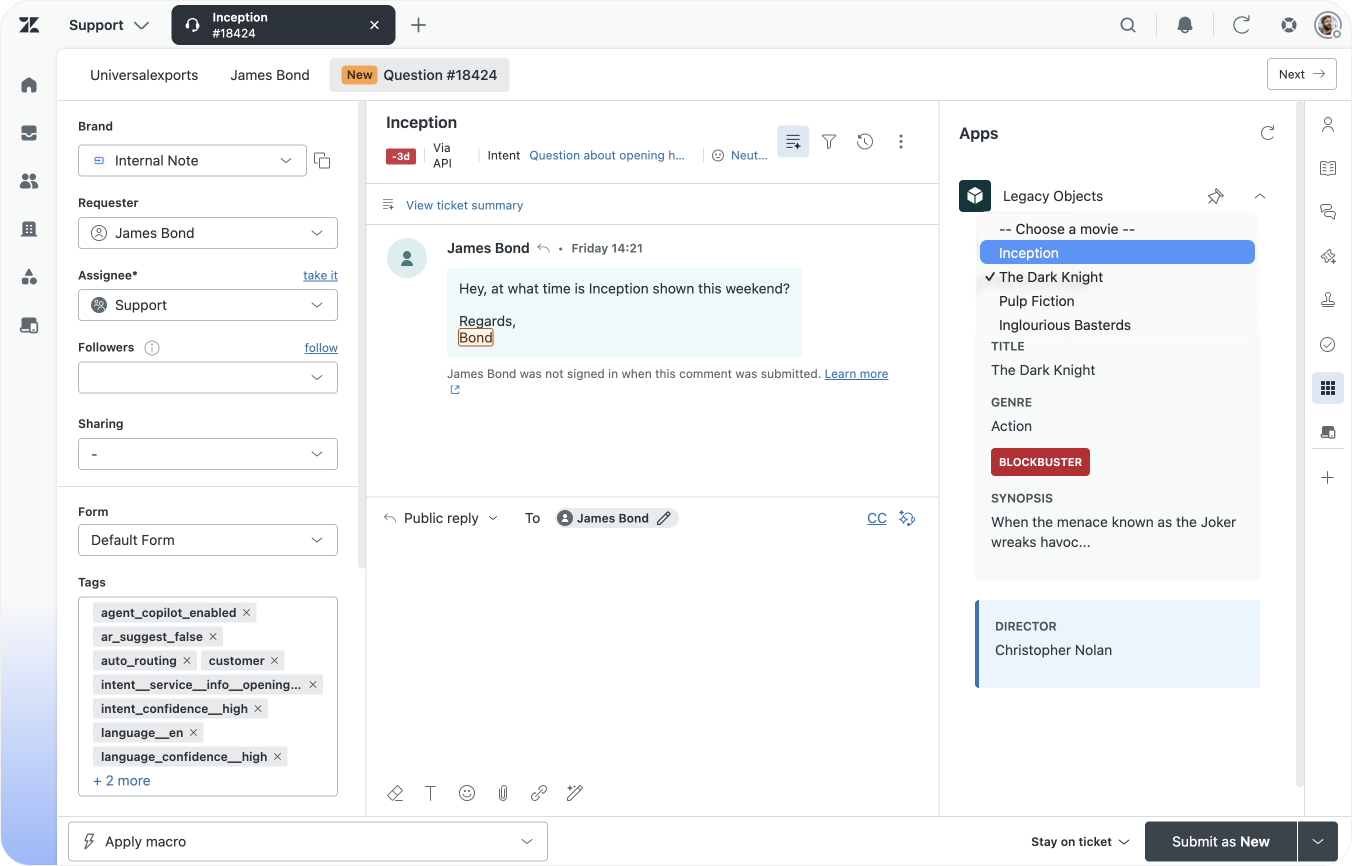Click the CC link
The image size is (1352, 866).
click(877, 518)
